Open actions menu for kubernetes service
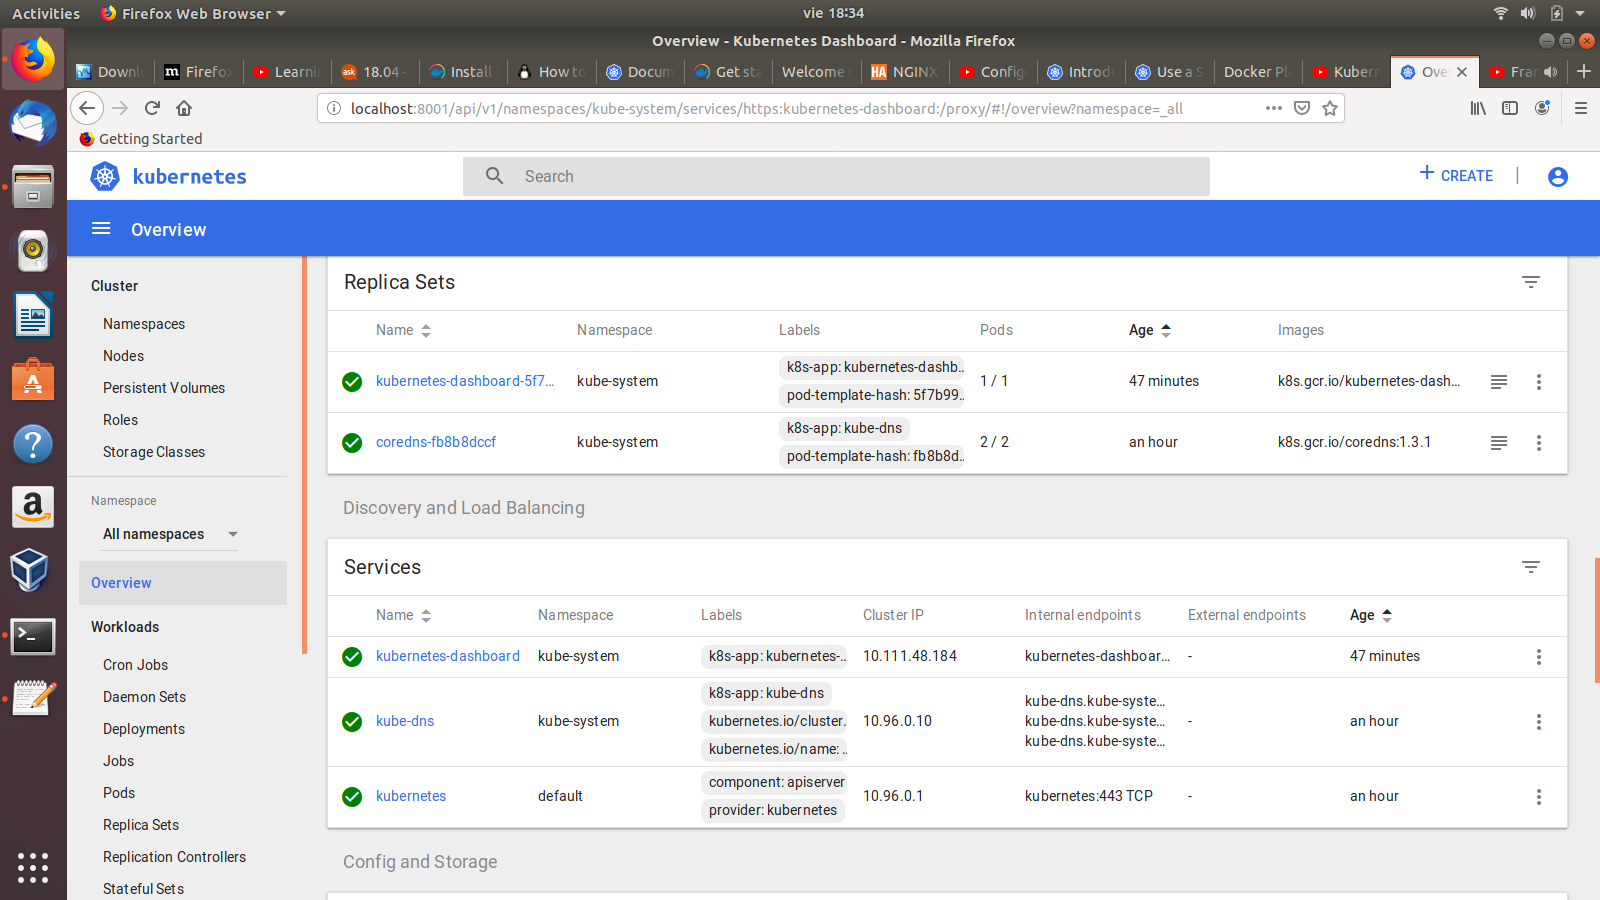Screen dimensions: 1600x900 tap(1538, 797)
